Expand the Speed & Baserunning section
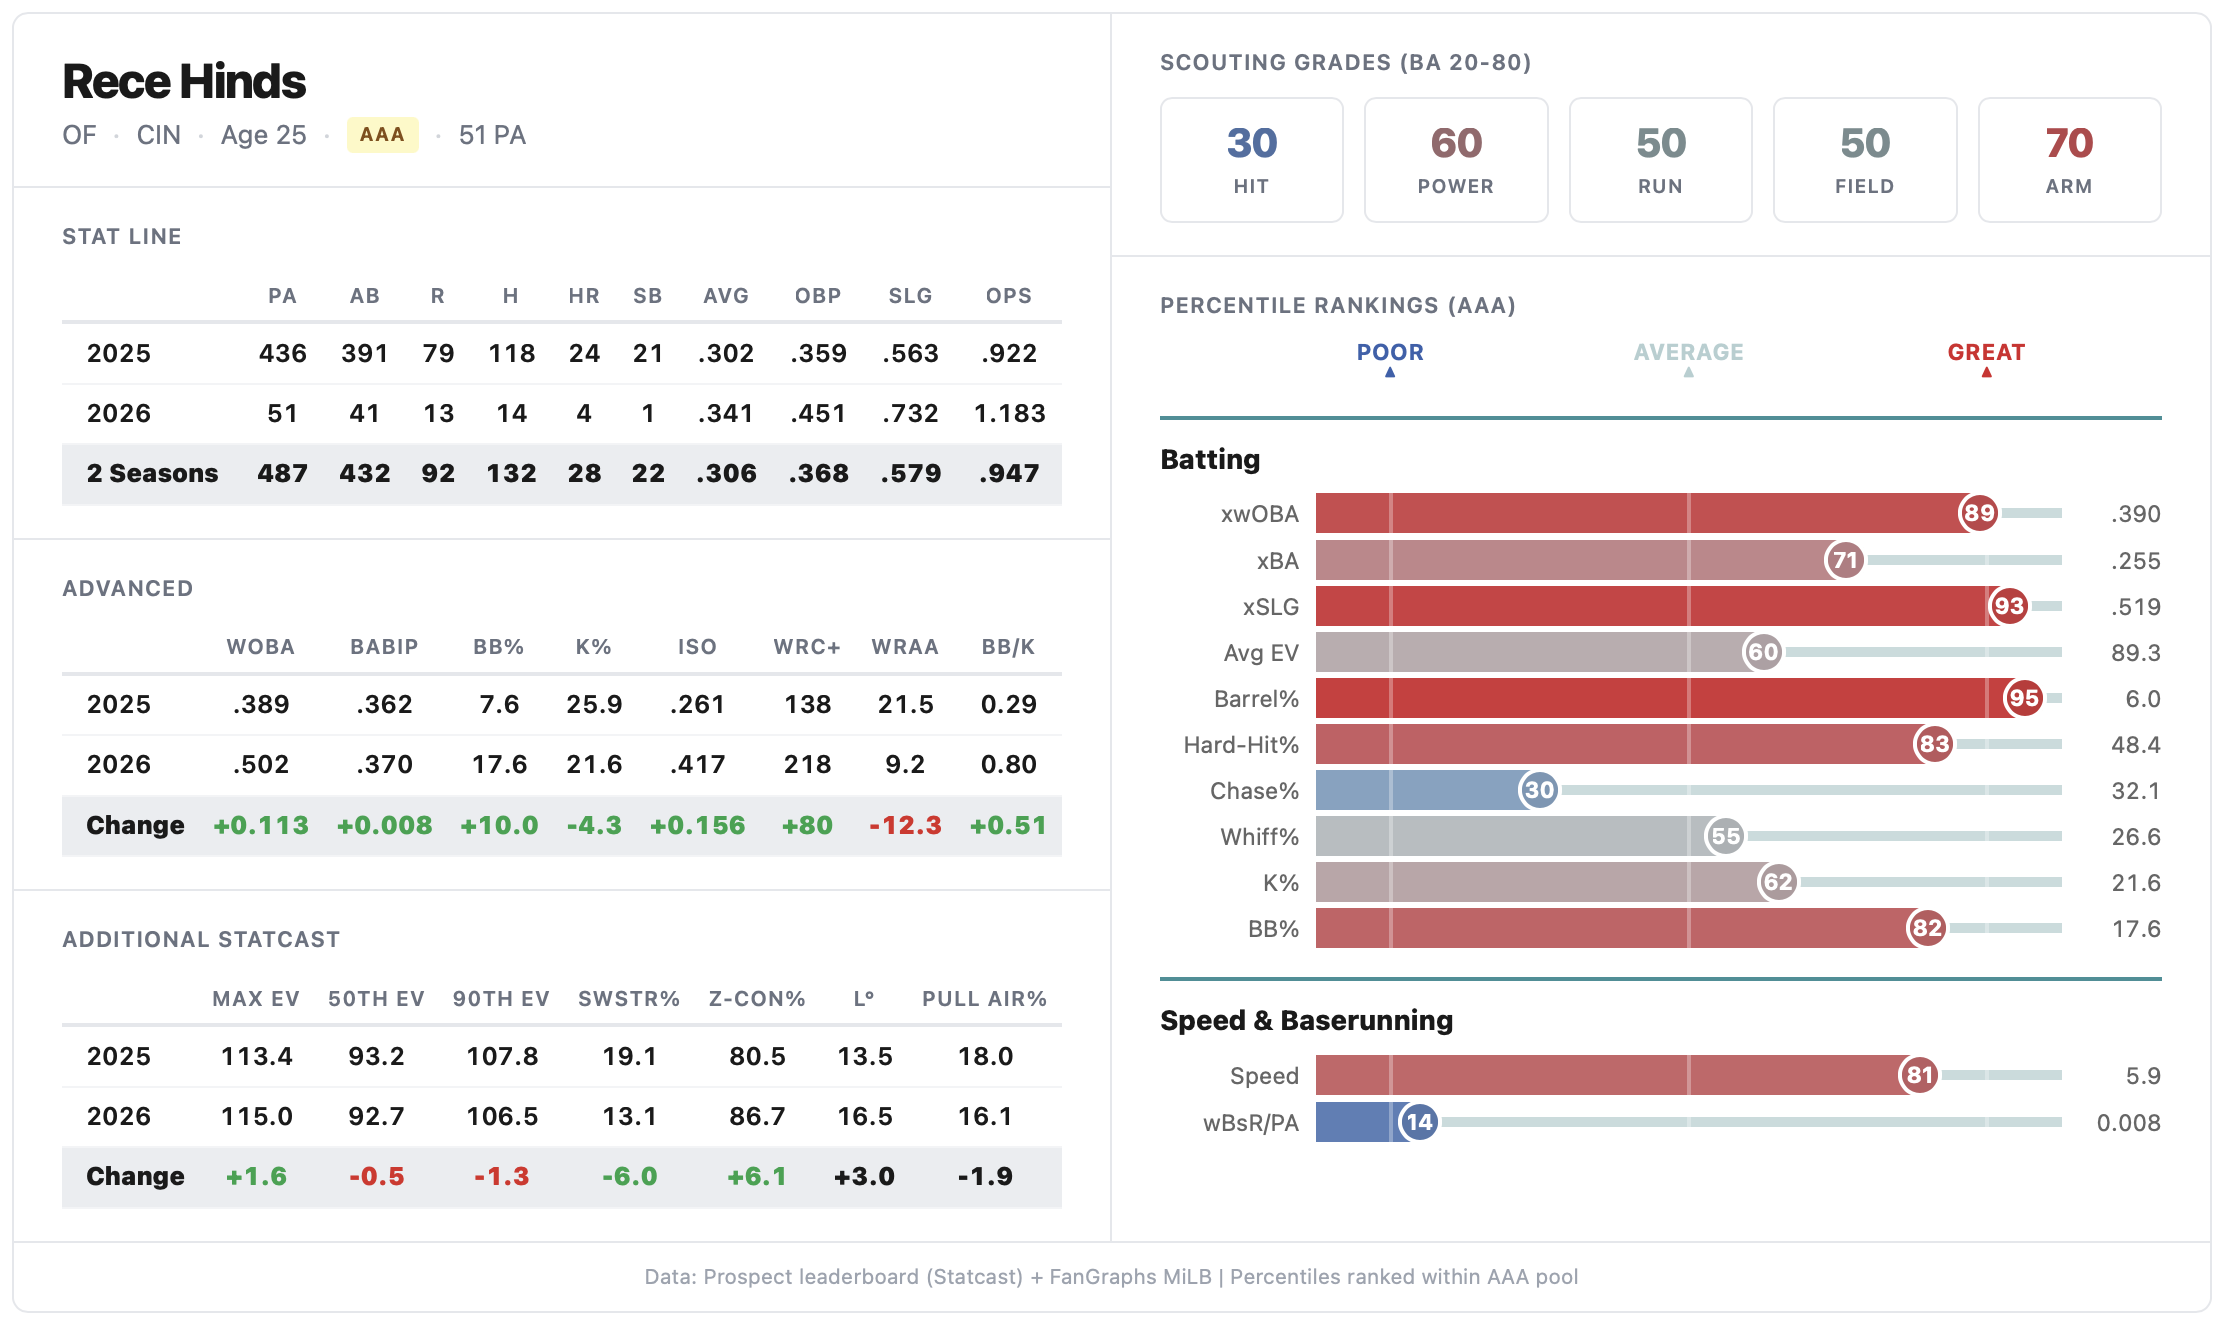The height and width of the screenshot is (1326, 2222). point(1306,1020)
